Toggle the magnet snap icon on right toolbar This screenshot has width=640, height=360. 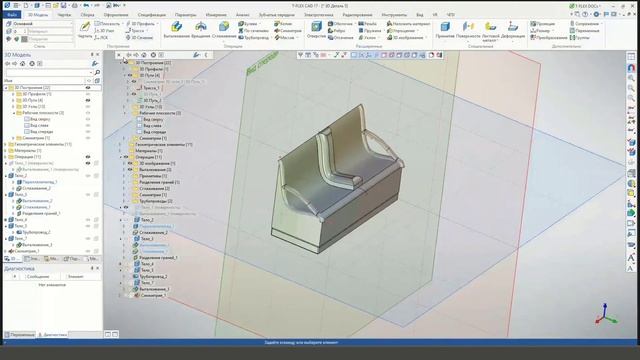[x=631, y=68]
